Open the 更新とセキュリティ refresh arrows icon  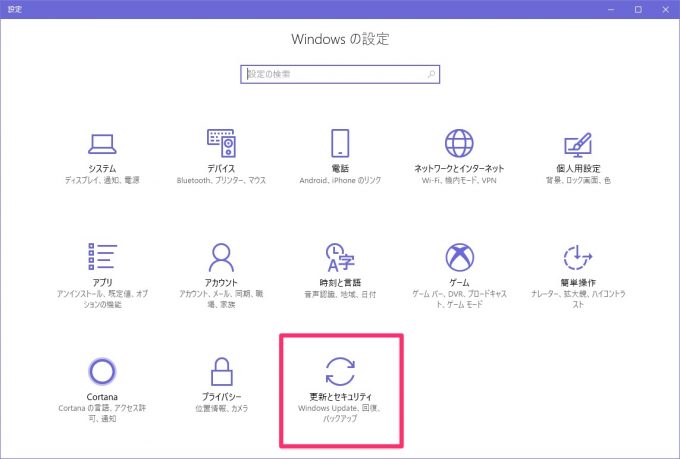[340, 371]
